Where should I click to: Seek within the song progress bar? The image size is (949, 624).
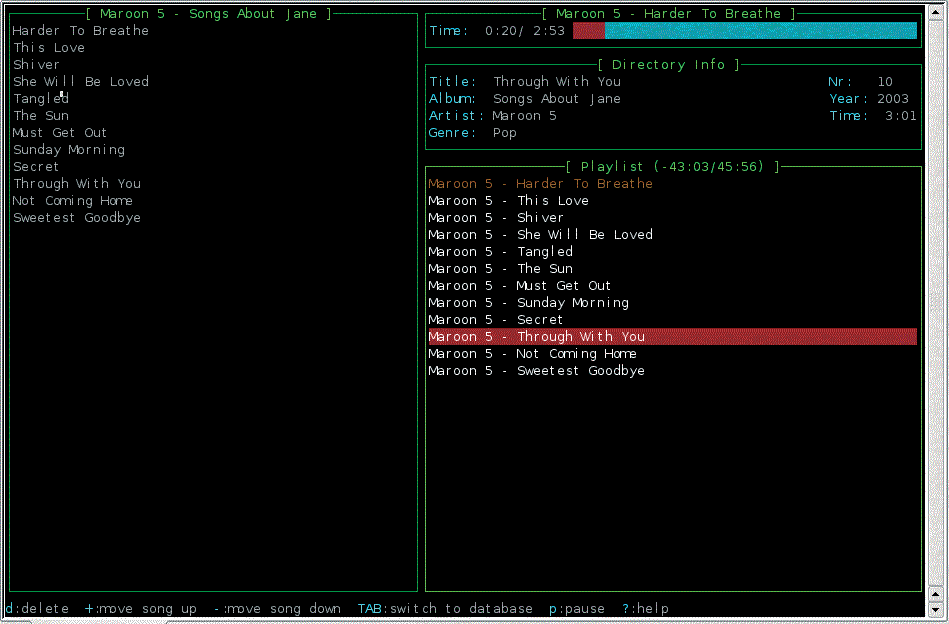(745, 31)
